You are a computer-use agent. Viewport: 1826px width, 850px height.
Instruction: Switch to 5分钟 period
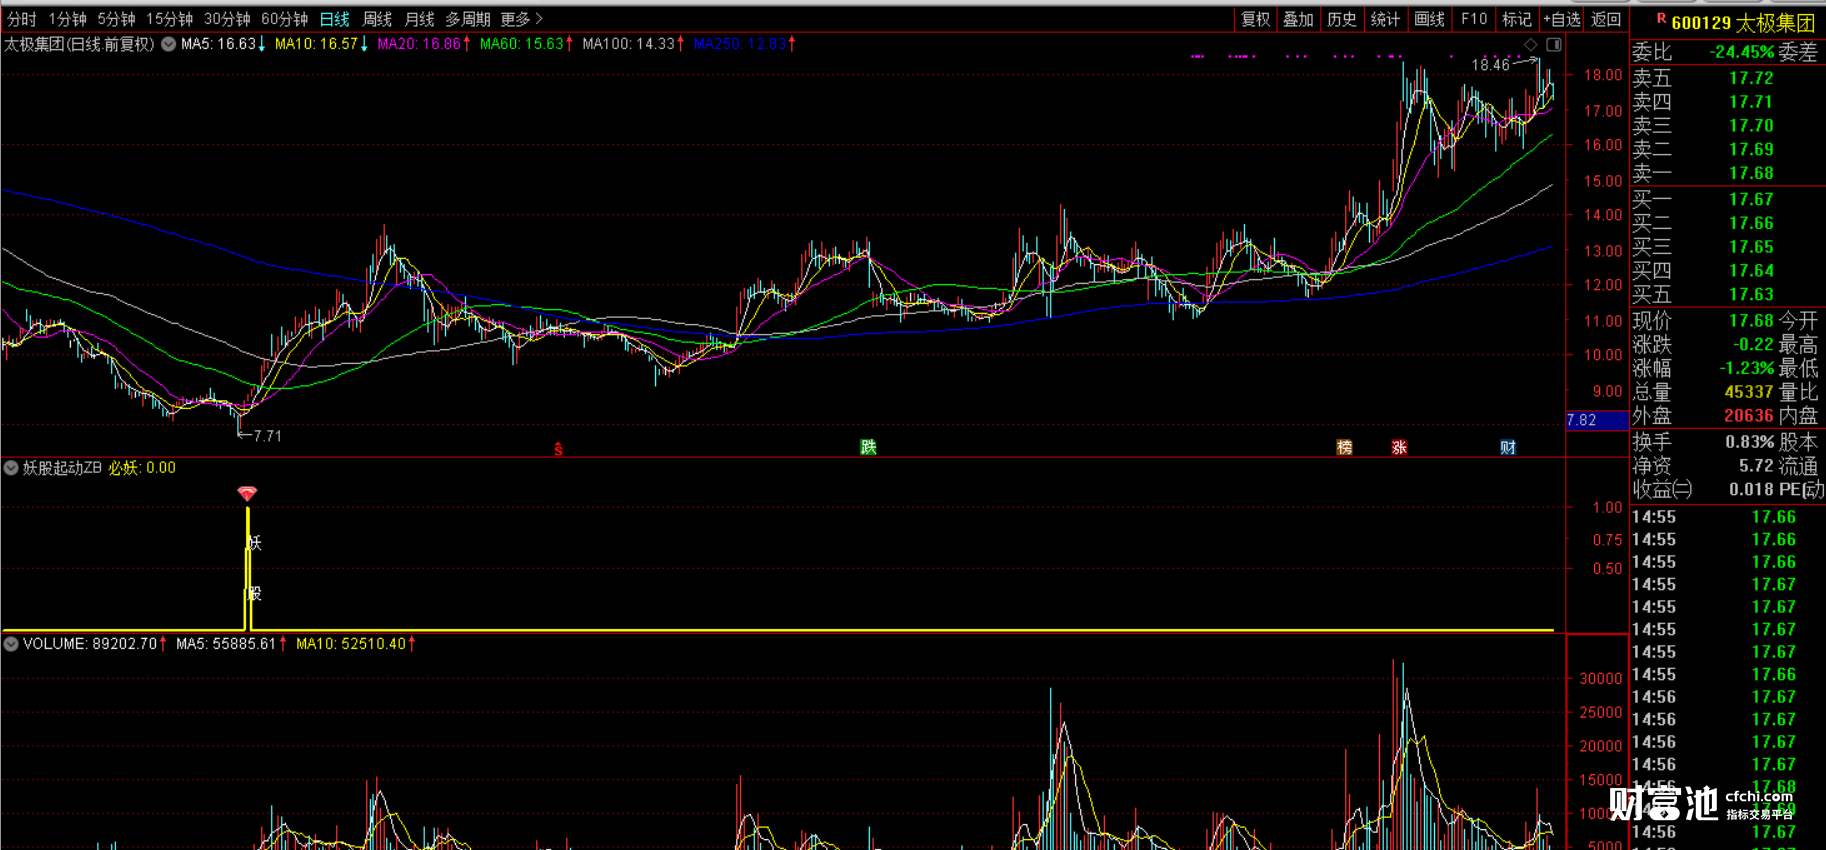pos(116,19)
